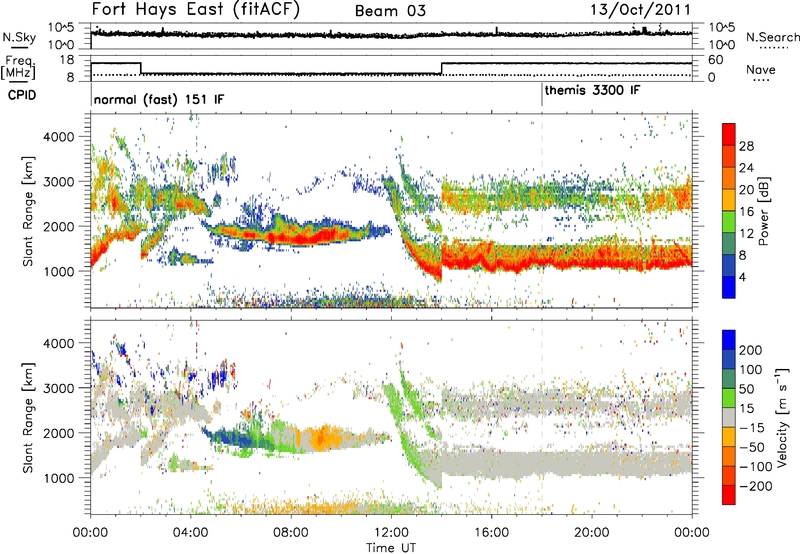Click the '20:00' time tick label
The width and height of the screenshot is (800, 554).
click(592, 533)
